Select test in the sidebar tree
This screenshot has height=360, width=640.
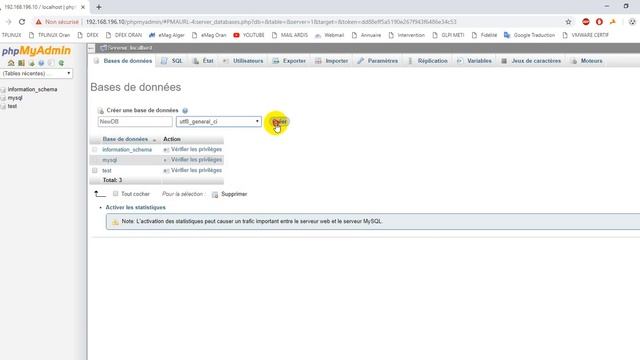point(12,106)
